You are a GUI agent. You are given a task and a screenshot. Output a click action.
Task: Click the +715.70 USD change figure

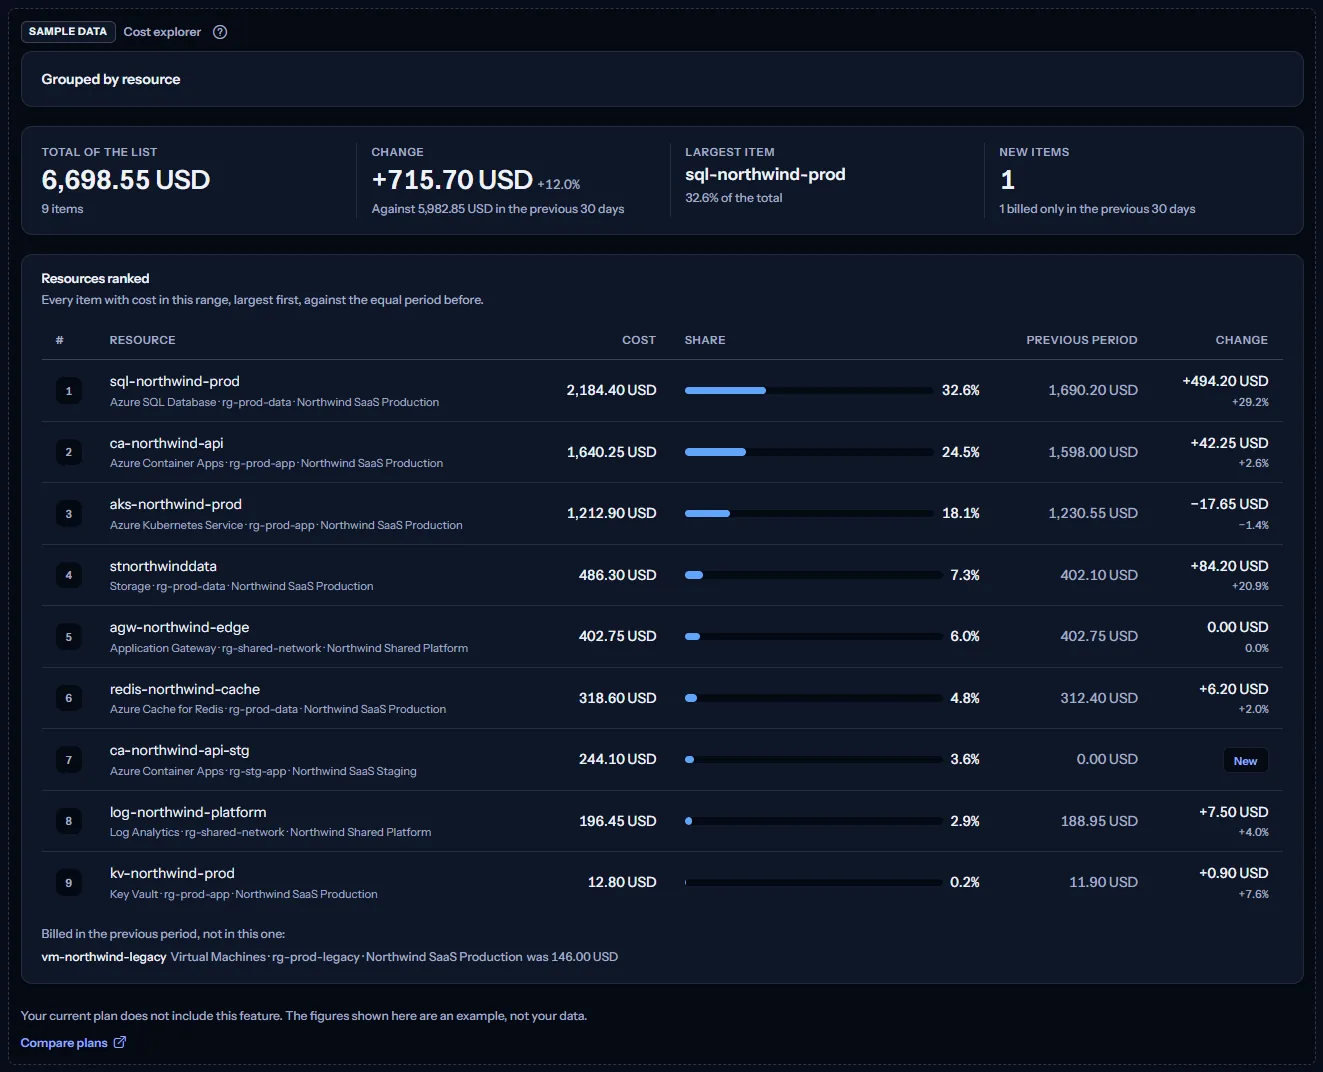[452, 180]
